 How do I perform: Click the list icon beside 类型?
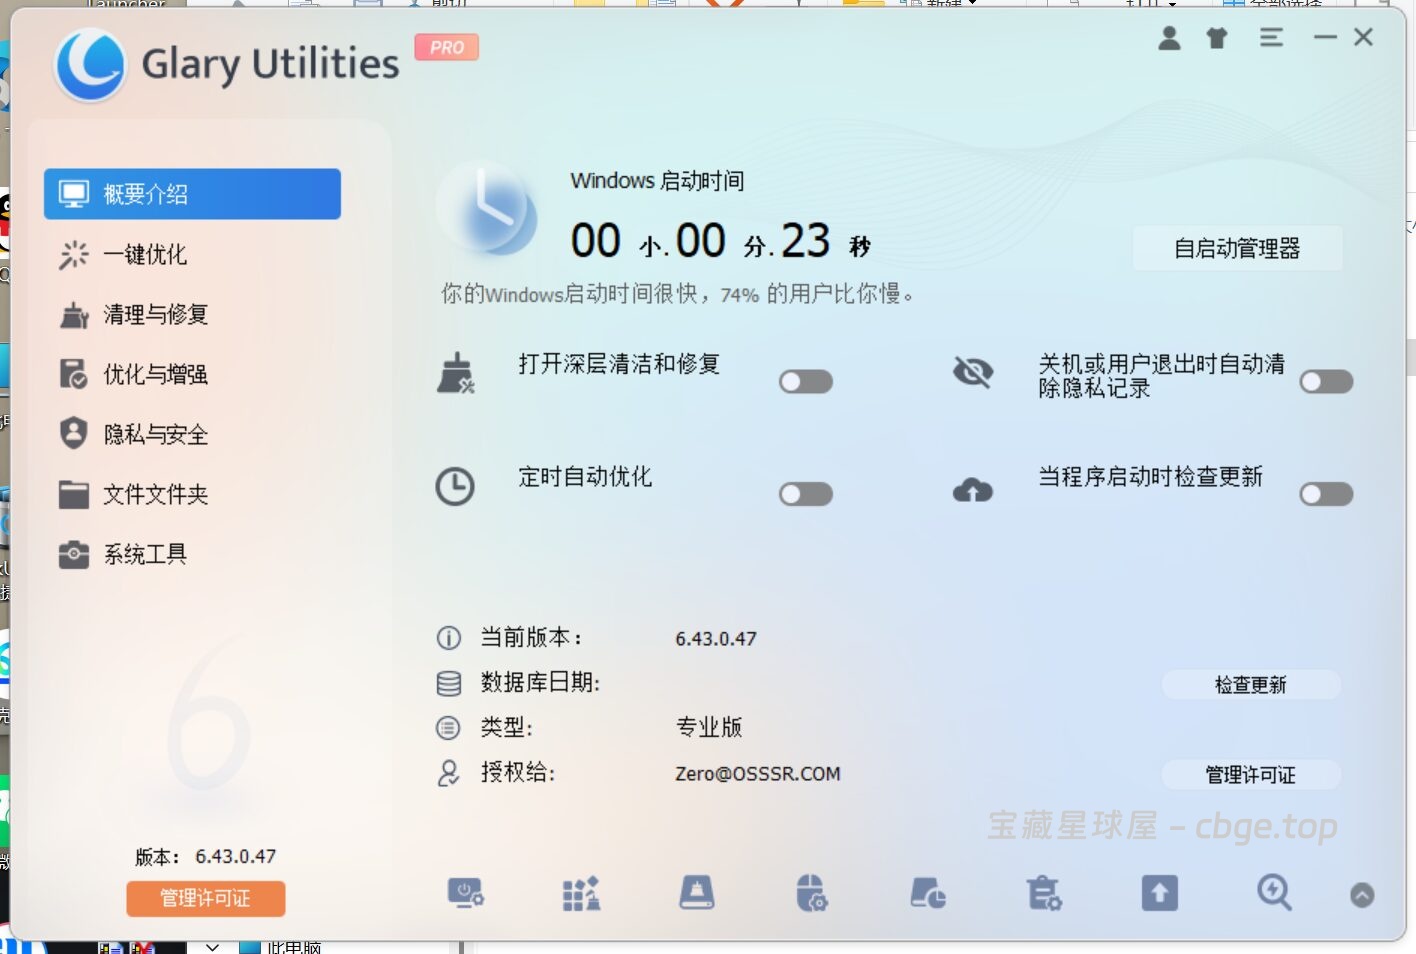pos(449,728)
